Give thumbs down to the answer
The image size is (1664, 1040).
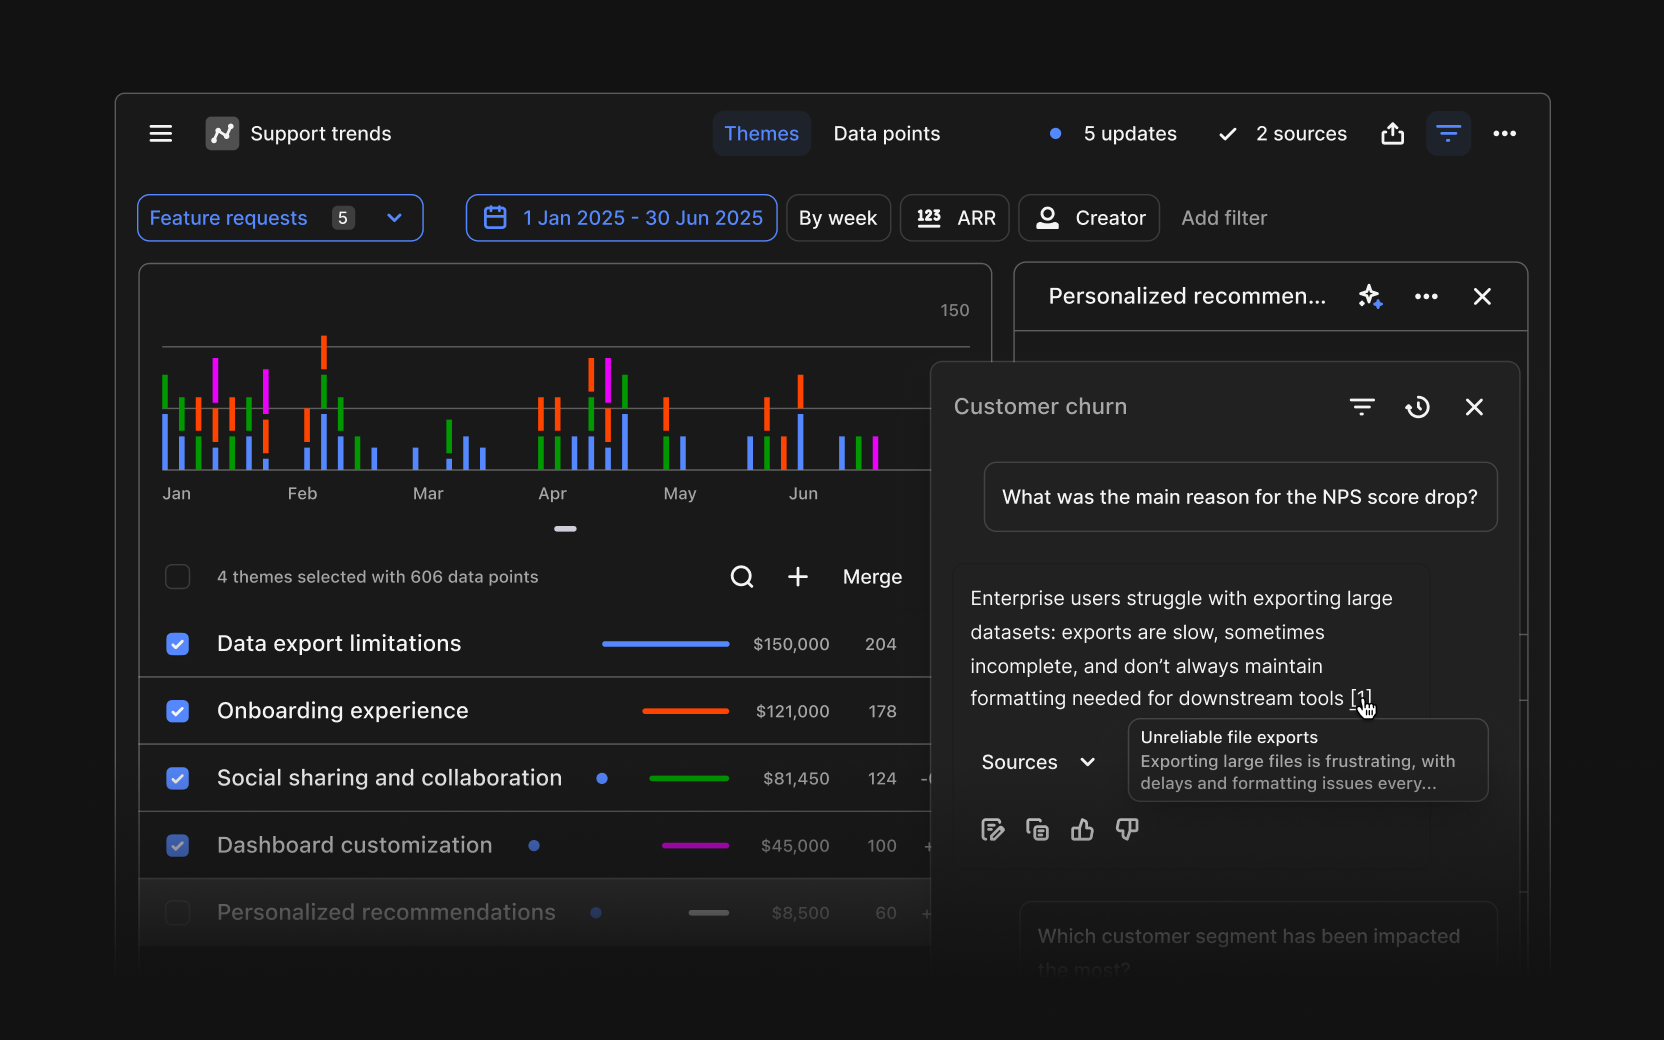[1127, 830]
